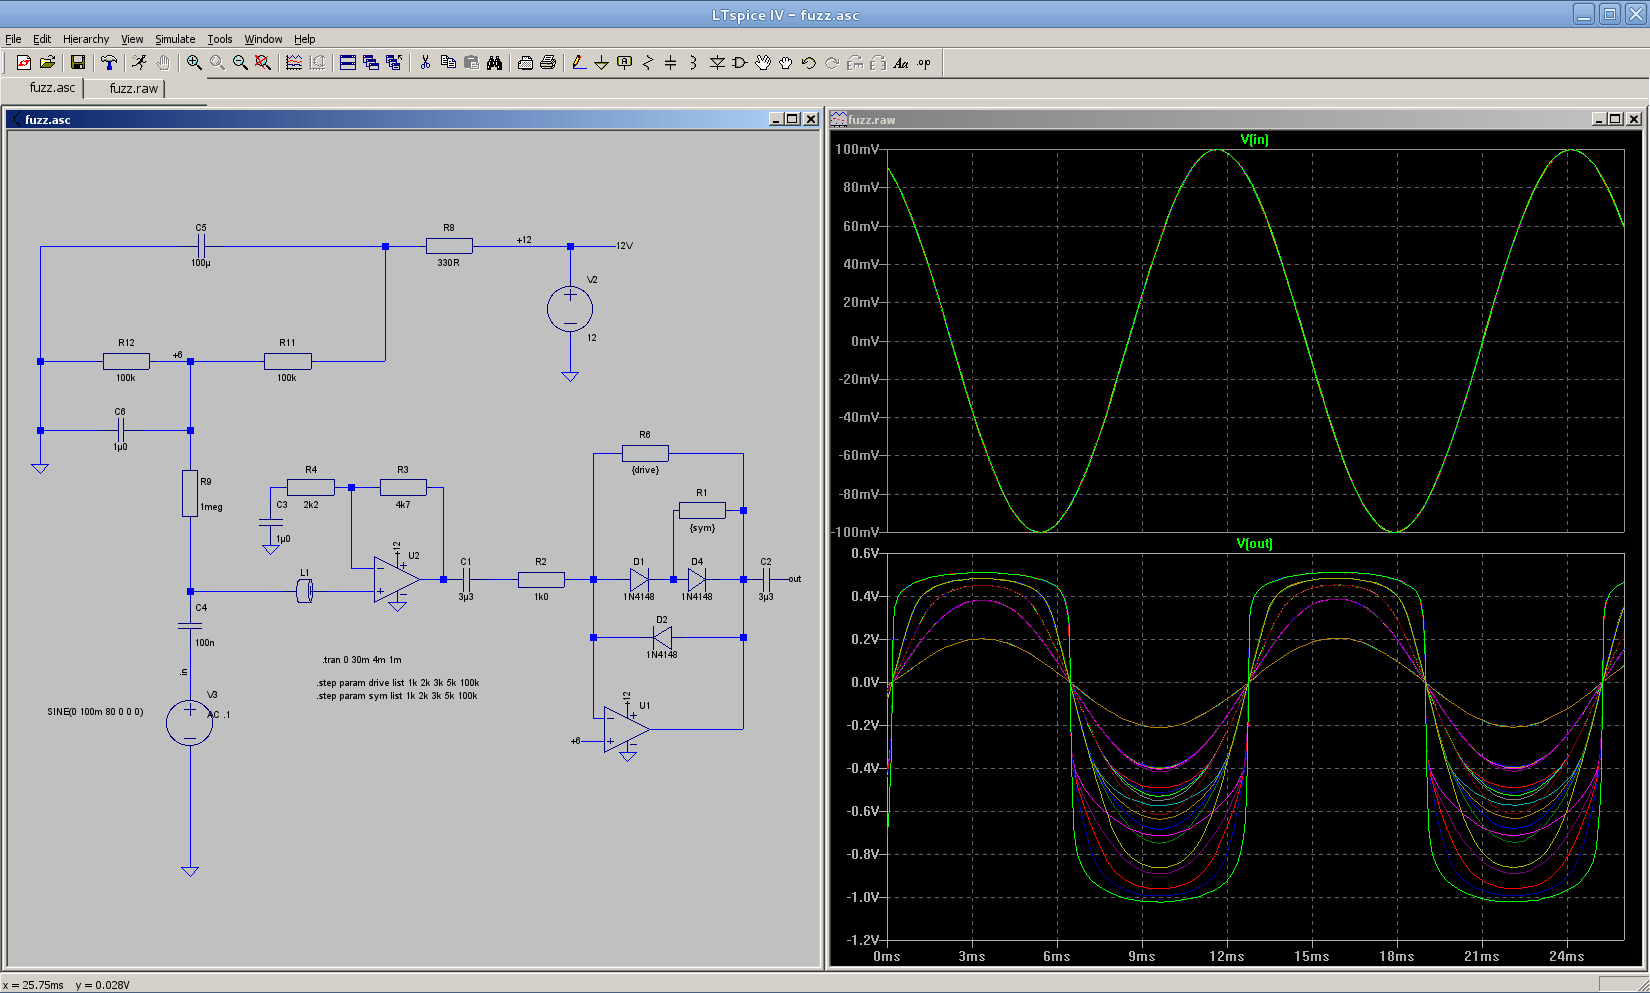Open the Hierarchy menu

86,39
